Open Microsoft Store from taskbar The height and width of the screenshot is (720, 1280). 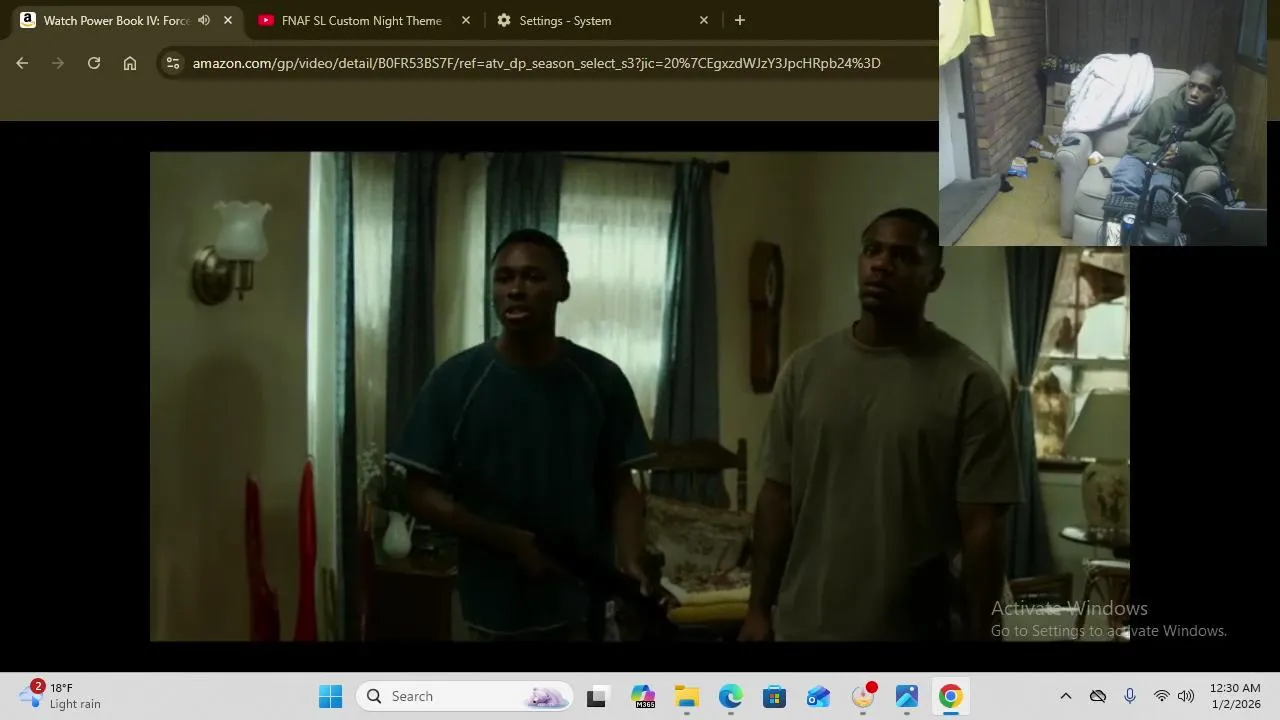point(775,696)
